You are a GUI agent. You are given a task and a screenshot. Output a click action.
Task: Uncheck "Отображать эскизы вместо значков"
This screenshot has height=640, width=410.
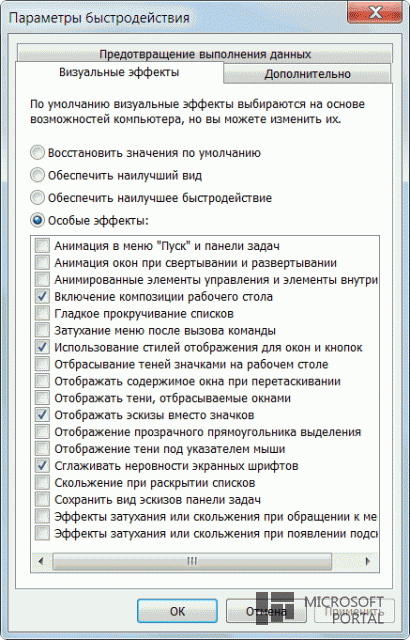coord(42,415)
